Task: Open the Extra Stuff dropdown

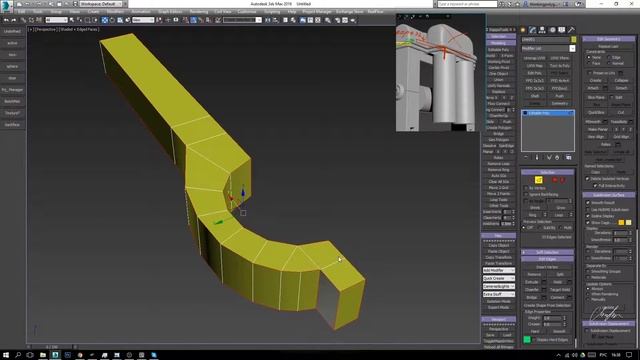Action: coord(499,294)
